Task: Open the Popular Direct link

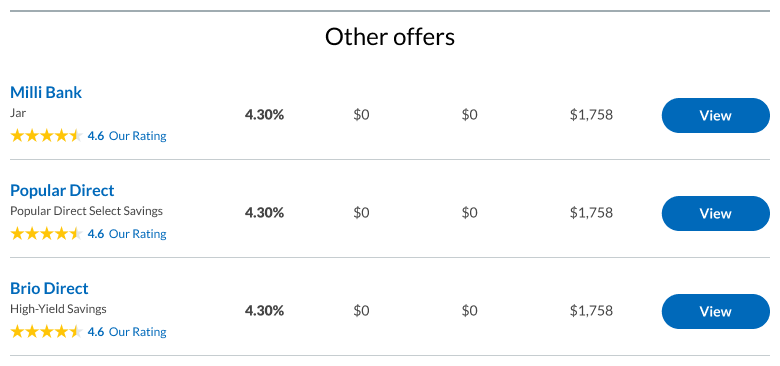Action: 62,190
